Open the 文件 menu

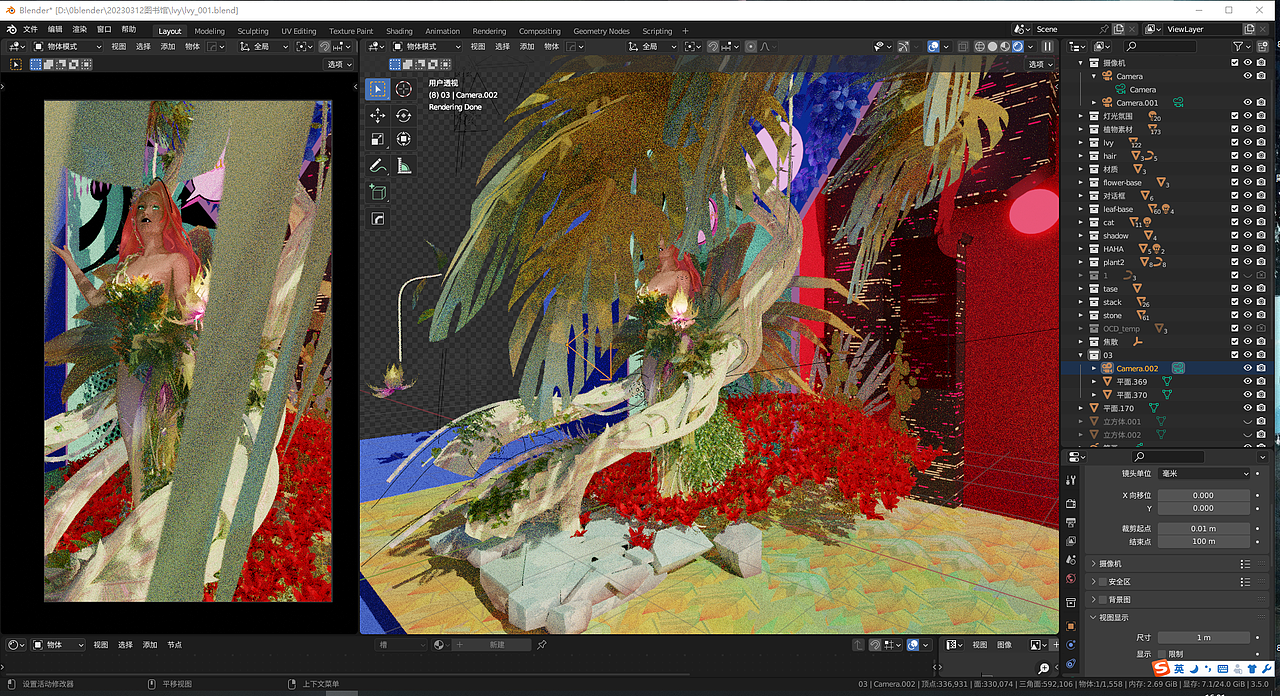30,30
